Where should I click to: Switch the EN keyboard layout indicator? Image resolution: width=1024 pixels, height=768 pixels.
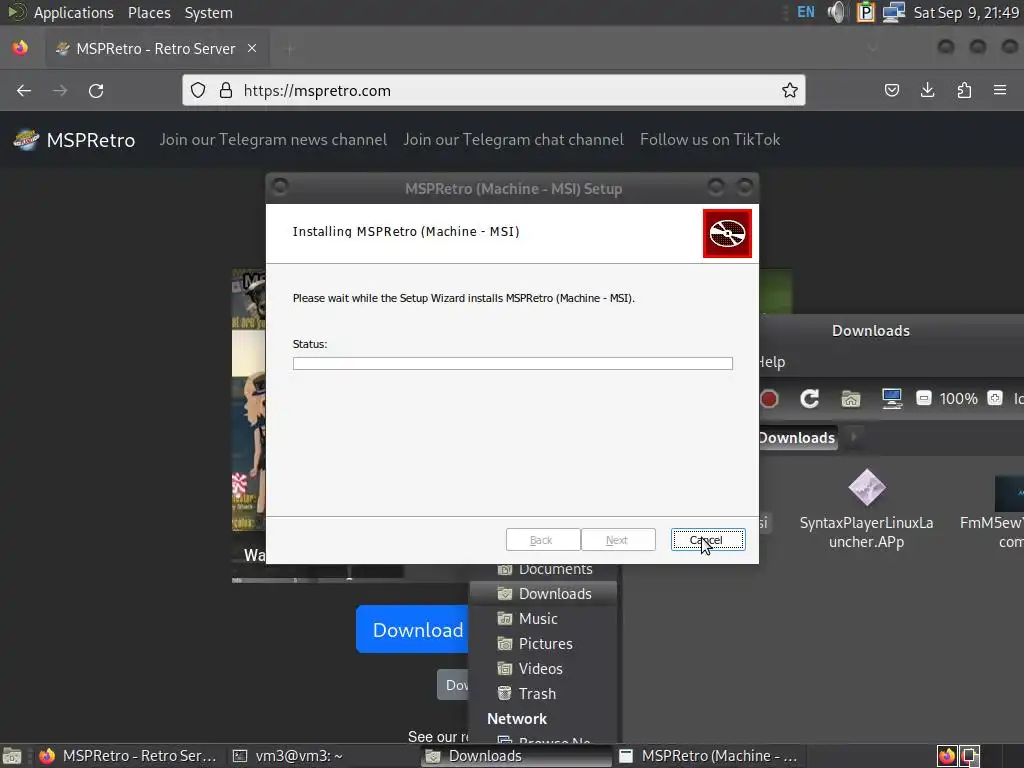click(806, 12)
